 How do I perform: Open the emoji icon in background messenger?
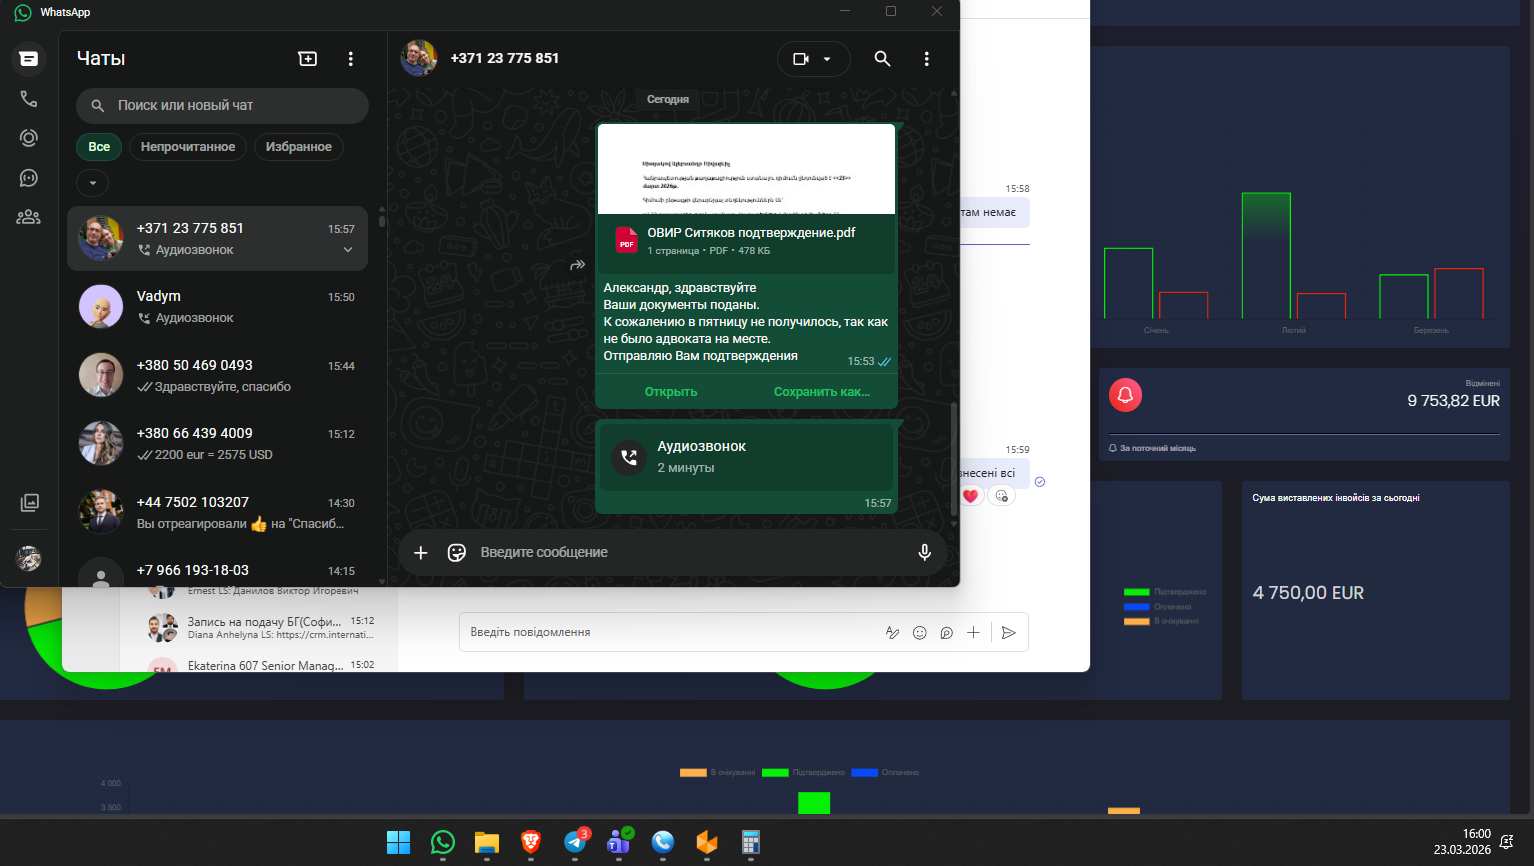point(920,632)
